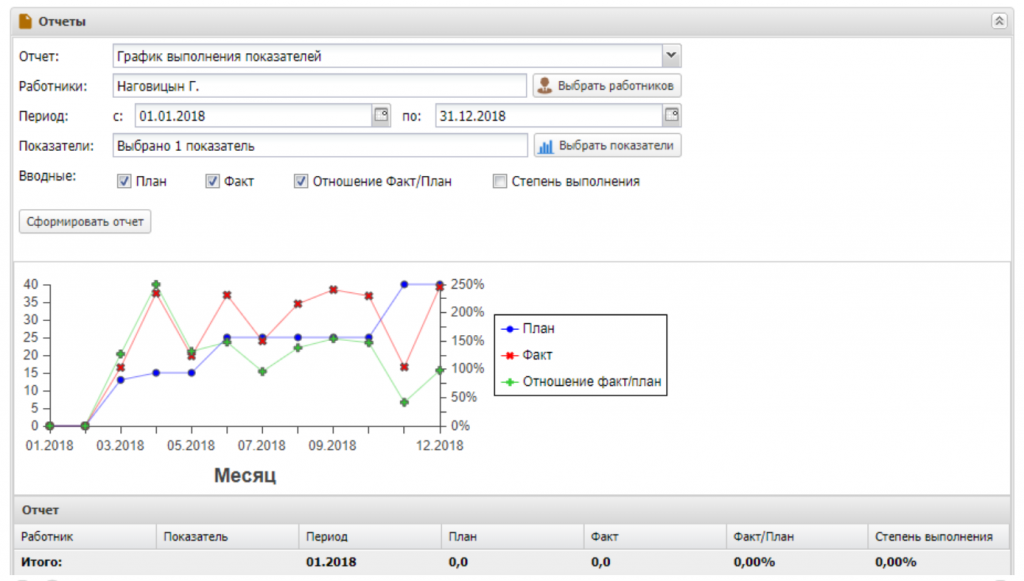This screenshot has height=581, width=1024.
Task: Click the 12.2018 axis label on chart
Action: tap(440, 446)
